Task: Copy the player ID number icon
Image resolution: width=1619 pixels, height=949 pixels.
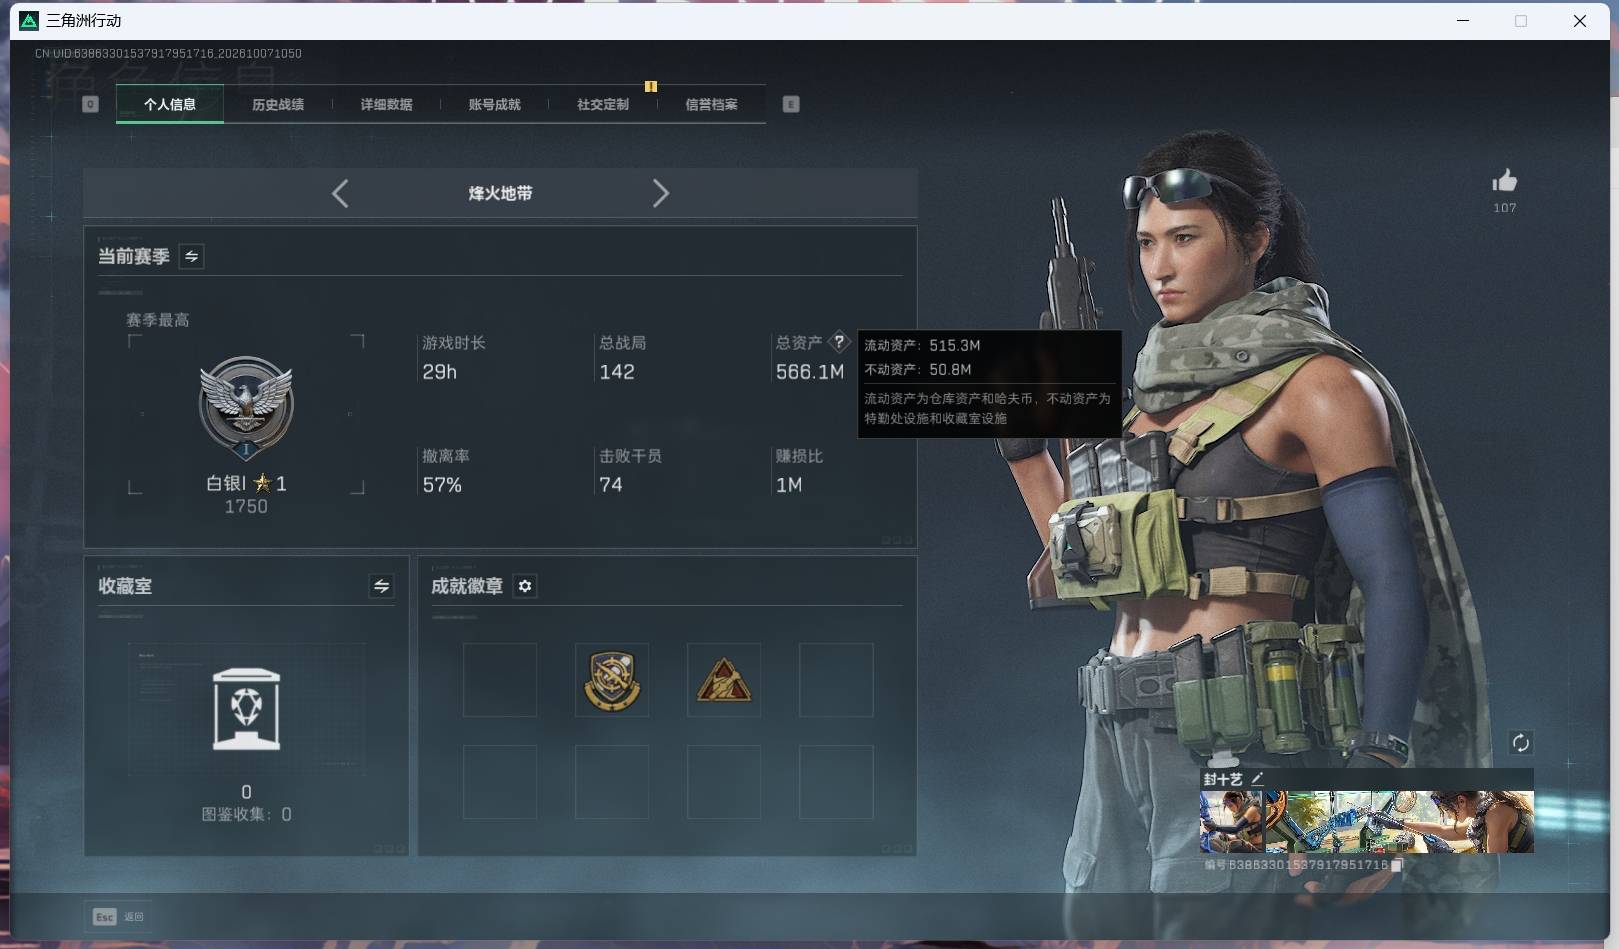Action: (1397, 865)
